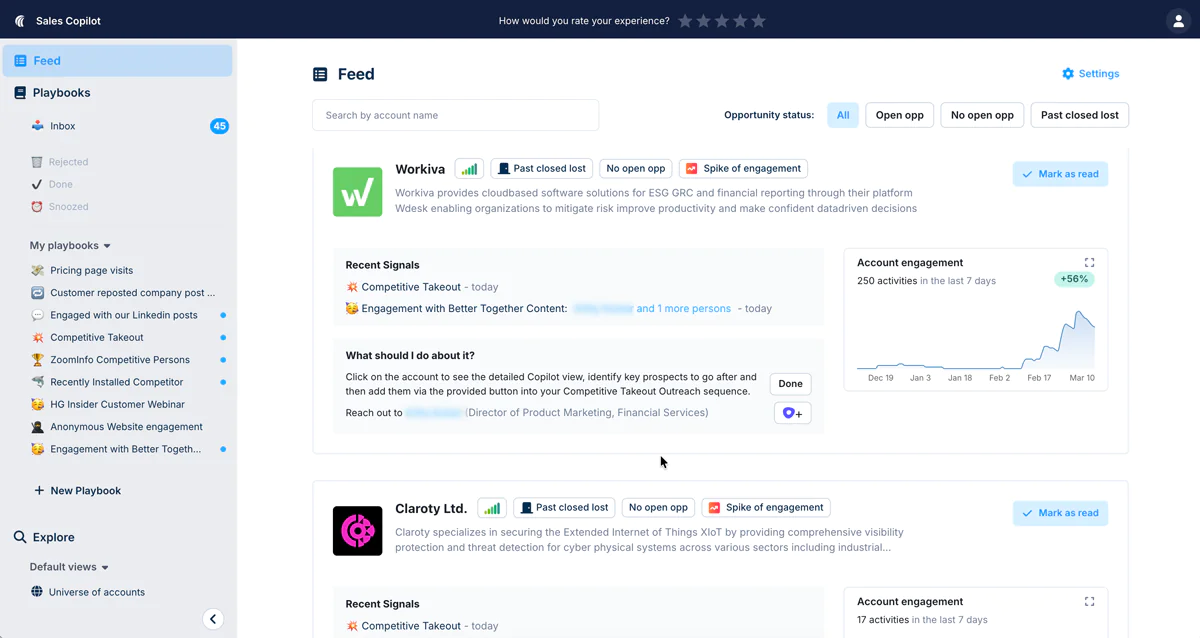The width and height of the screenshot is (1200, 638).
Task: Click the Workiva engagement line chart
Action: pyautogui.click(x=975, y=340)
